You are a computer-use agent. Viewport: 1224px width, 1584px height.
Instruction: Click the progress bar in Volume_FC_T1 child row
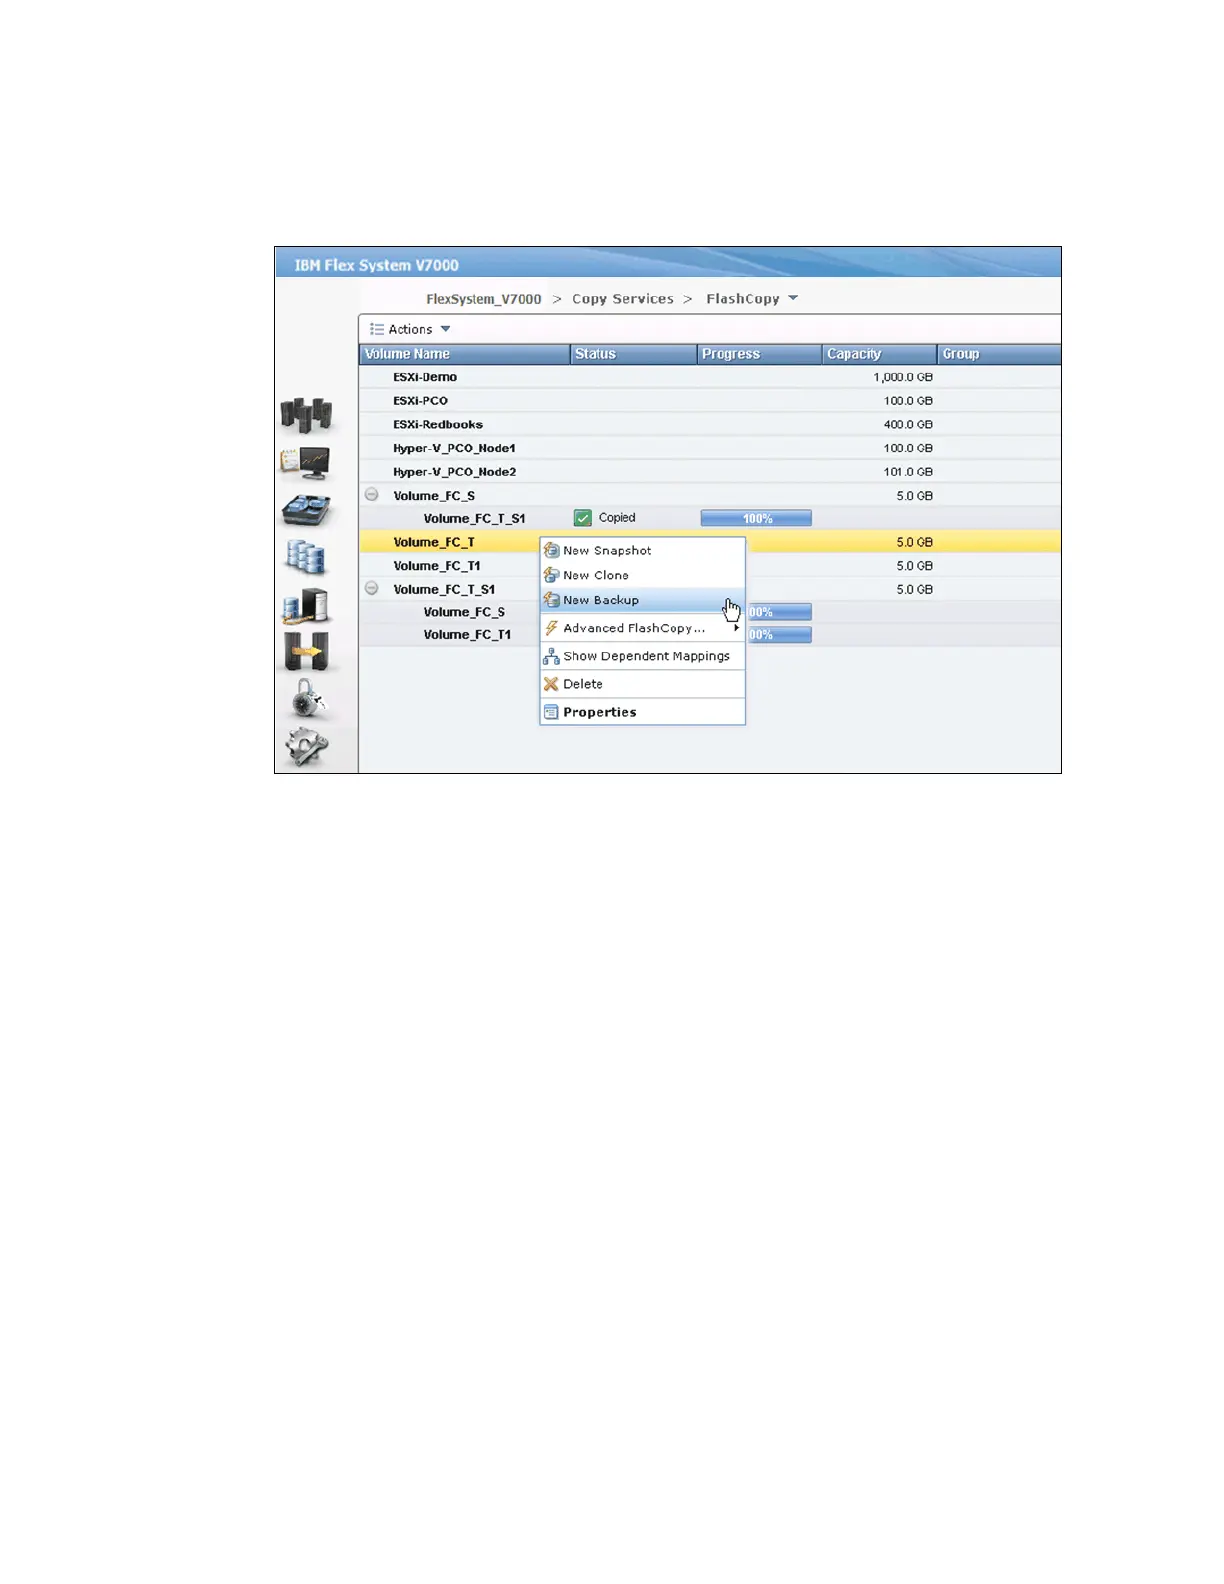point(779,635)
